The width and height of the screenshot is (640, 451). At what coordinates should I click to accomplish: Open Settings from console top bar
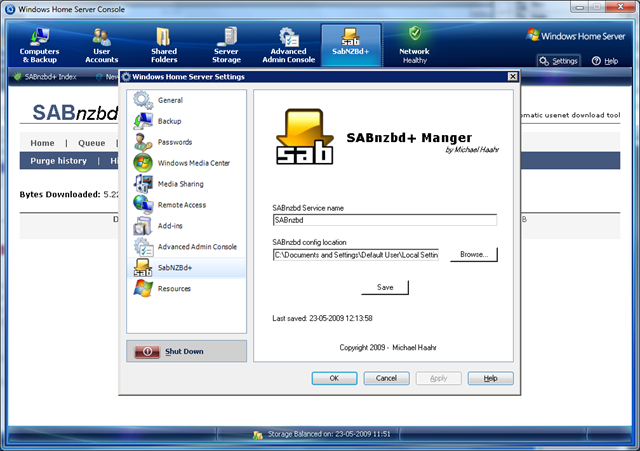(x=558, y=61)
